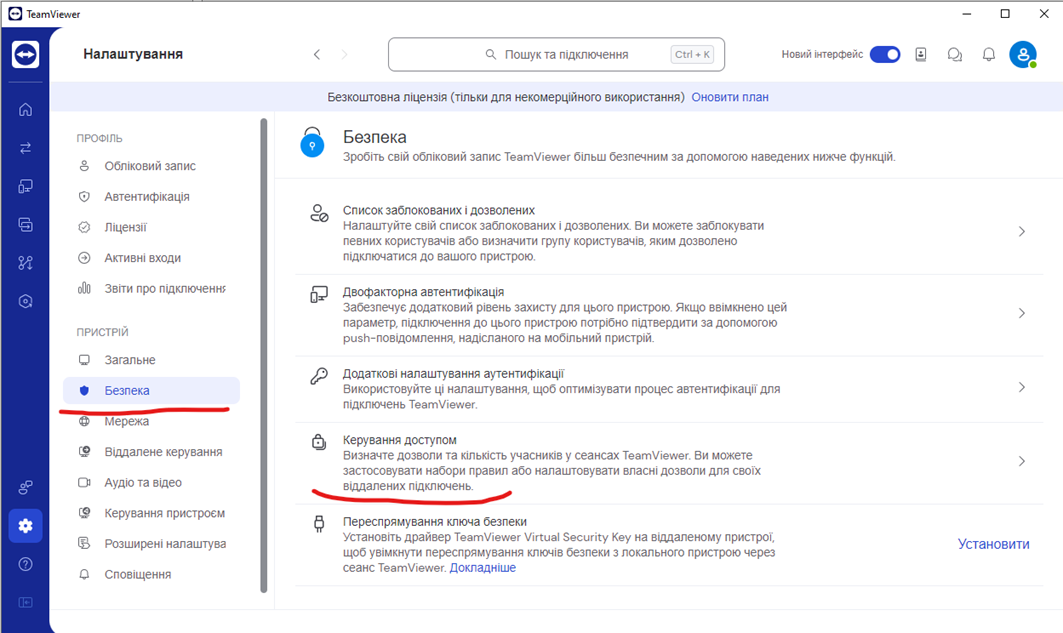
Task: Select Обліковий запис menu item
Action: pyautogui.click(x=150, y=166)
